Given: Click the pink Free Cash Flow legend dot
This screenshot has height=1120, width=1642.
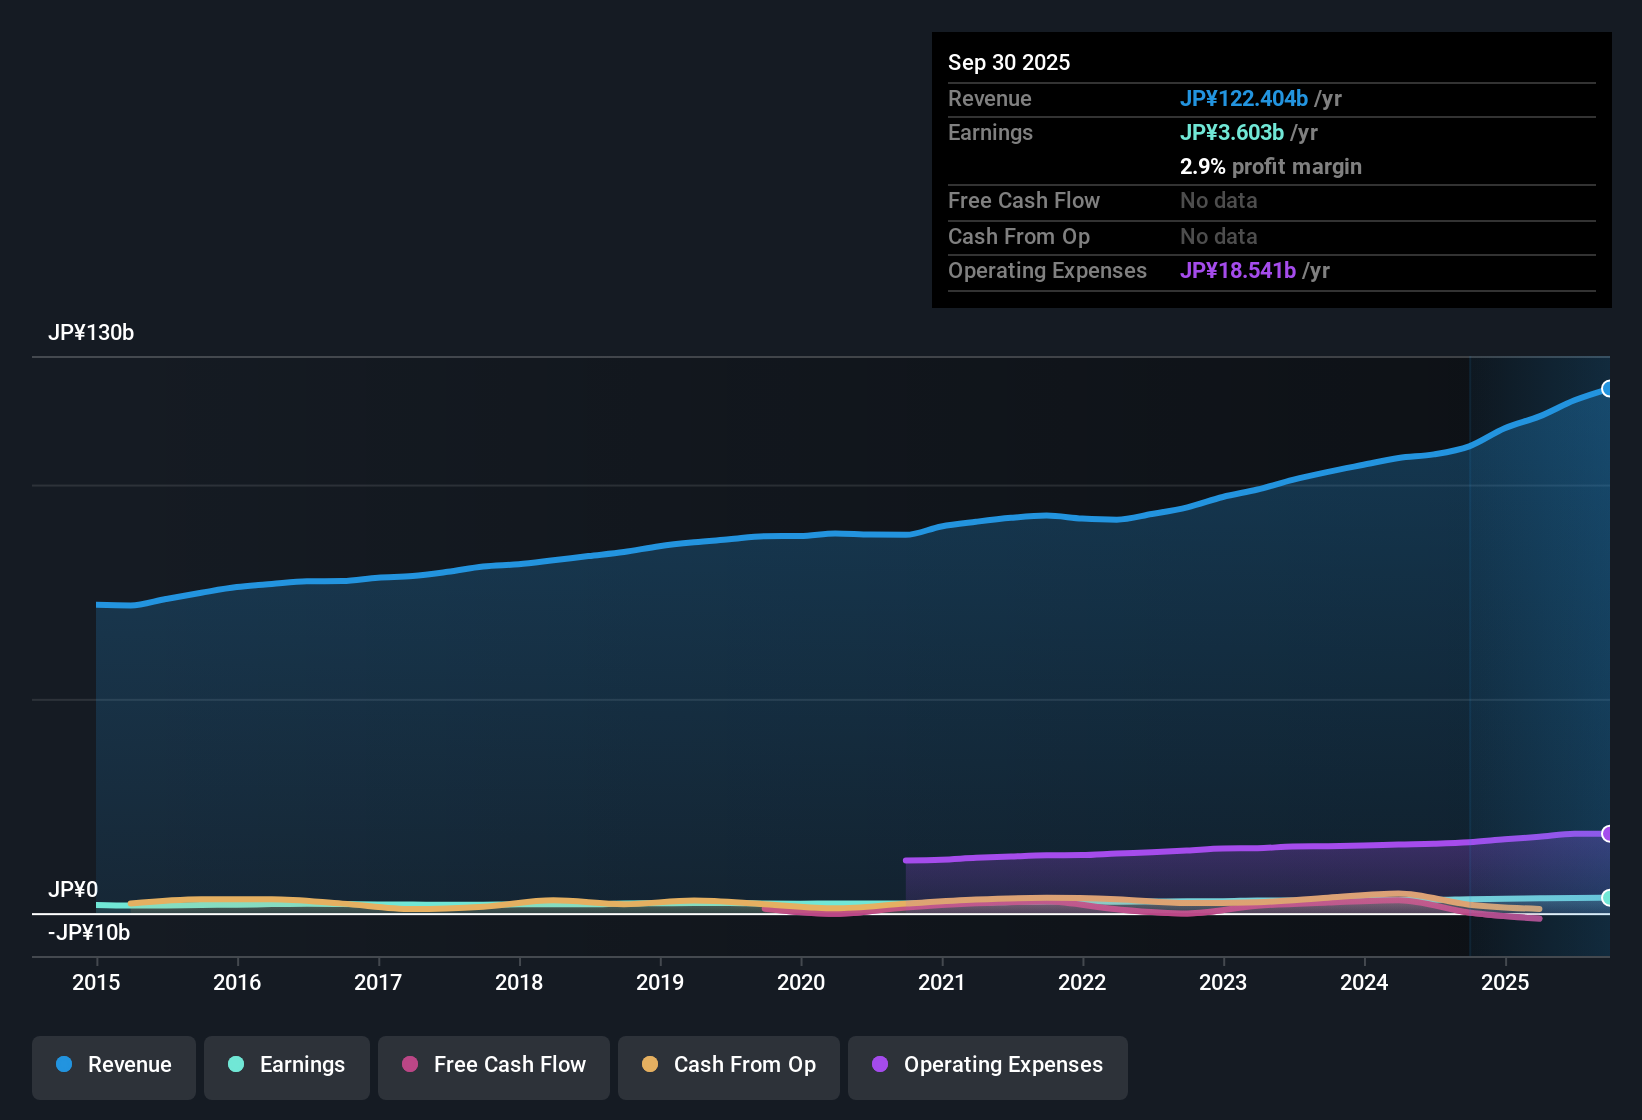Looking at the screenshot, I should click(410, 1065).
